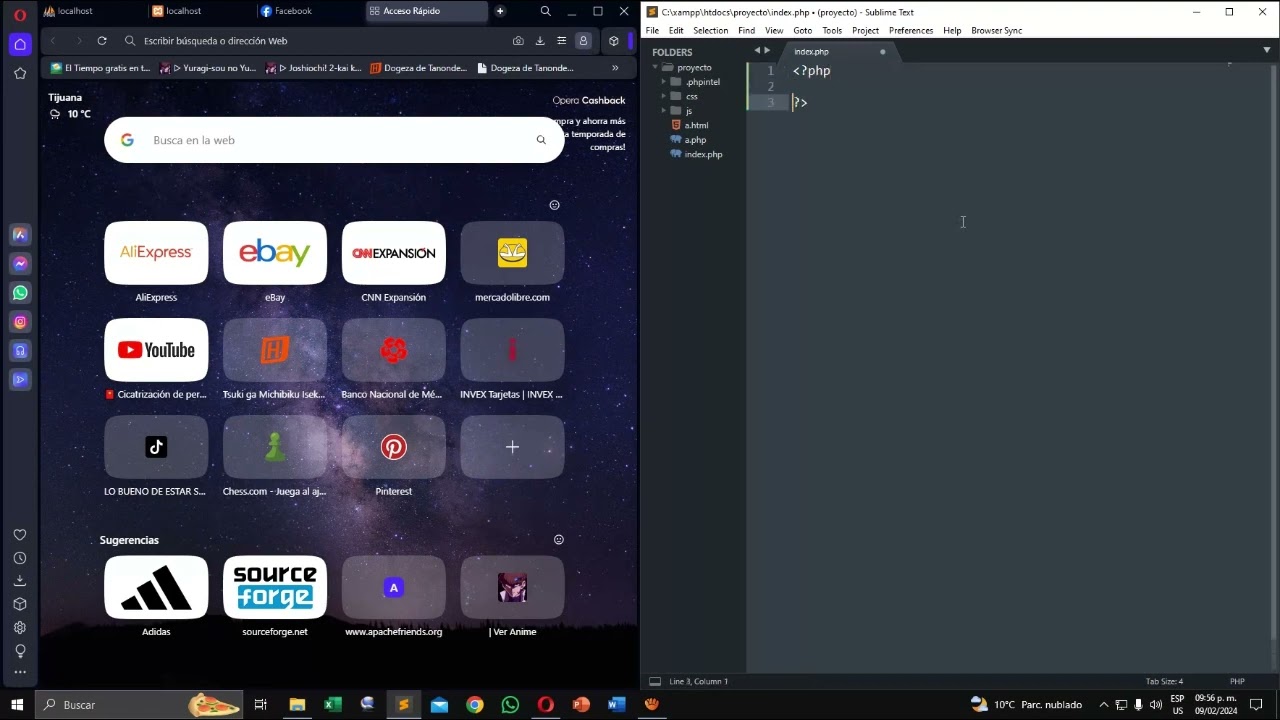Expand the js folder

click(x=664, y=111)
